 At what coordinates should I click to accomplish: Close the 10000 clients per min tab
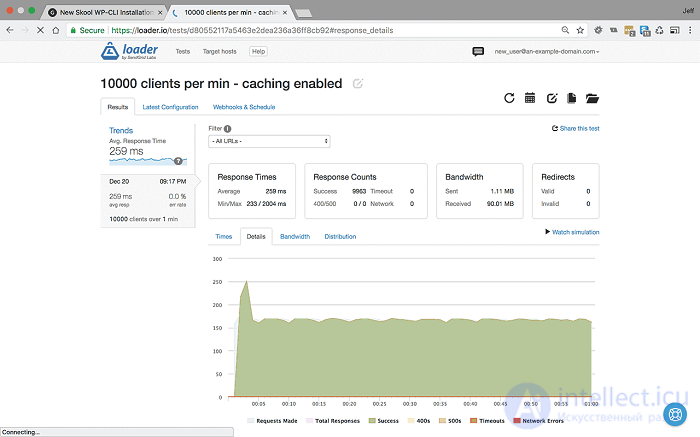[285, 12]
